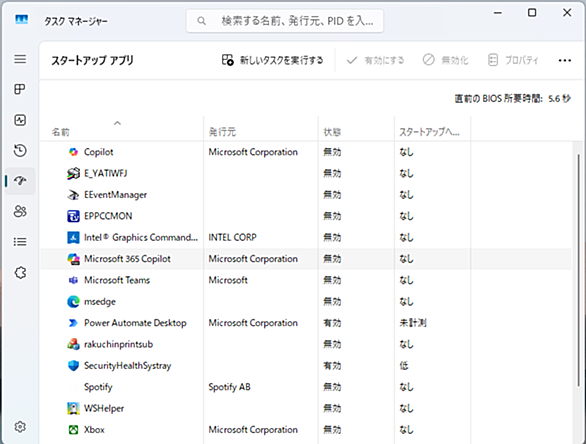Open the Processes page icon
Viewport: 586px width, 444px height.
[x=20, y=89]
